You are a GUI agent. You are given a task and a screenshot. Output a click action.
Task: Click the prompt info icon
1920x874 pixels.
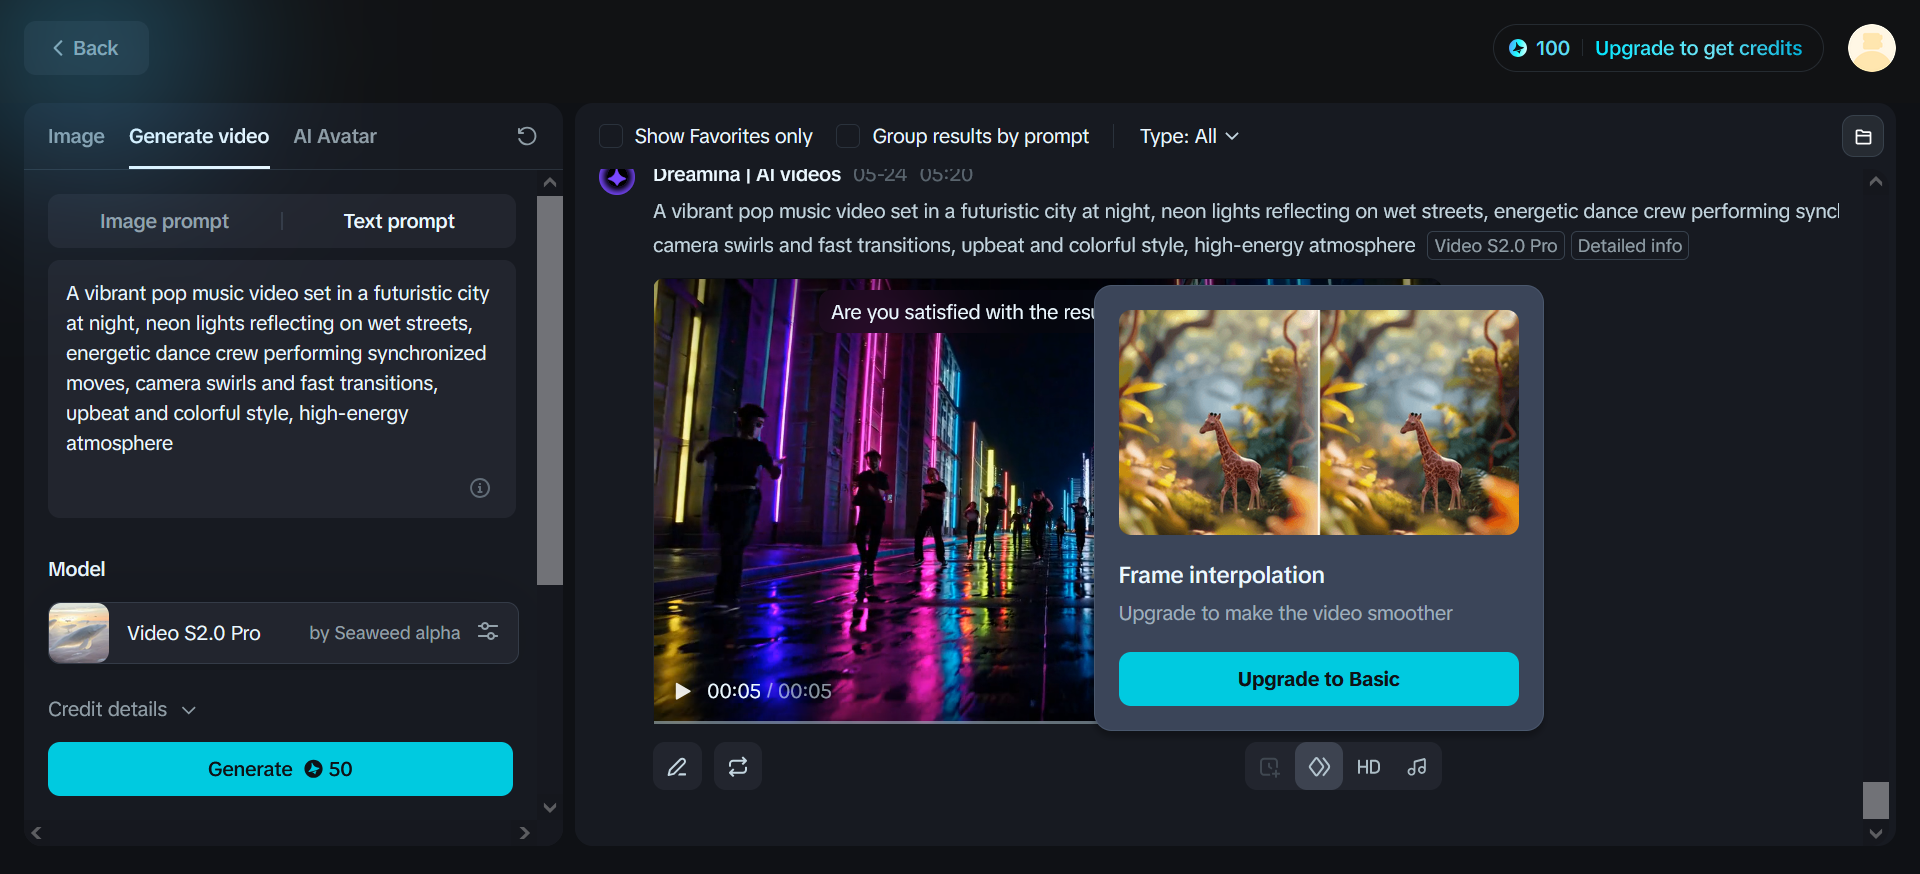coord(480,488)
